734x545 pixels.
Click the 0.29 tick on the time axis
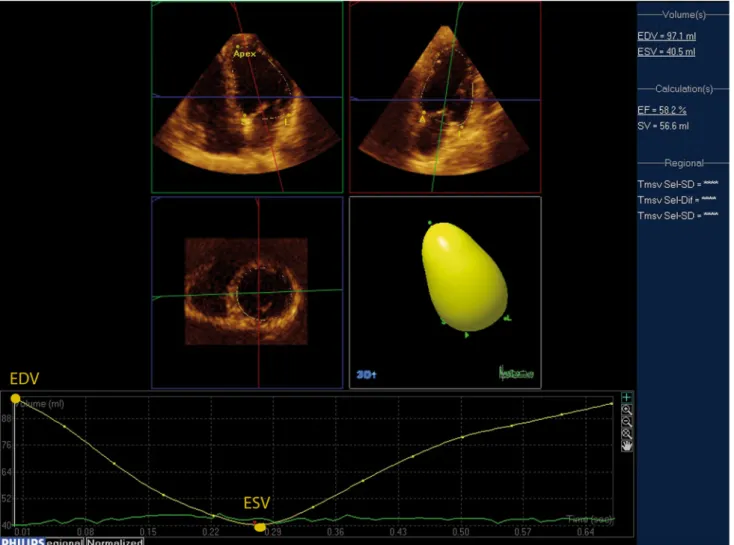(x=273, y=532)
